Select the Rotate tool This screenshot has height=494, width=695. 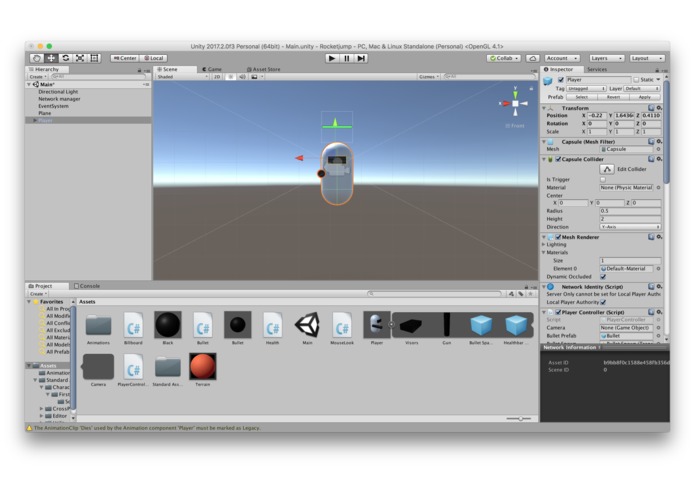[x=66, y=58]
